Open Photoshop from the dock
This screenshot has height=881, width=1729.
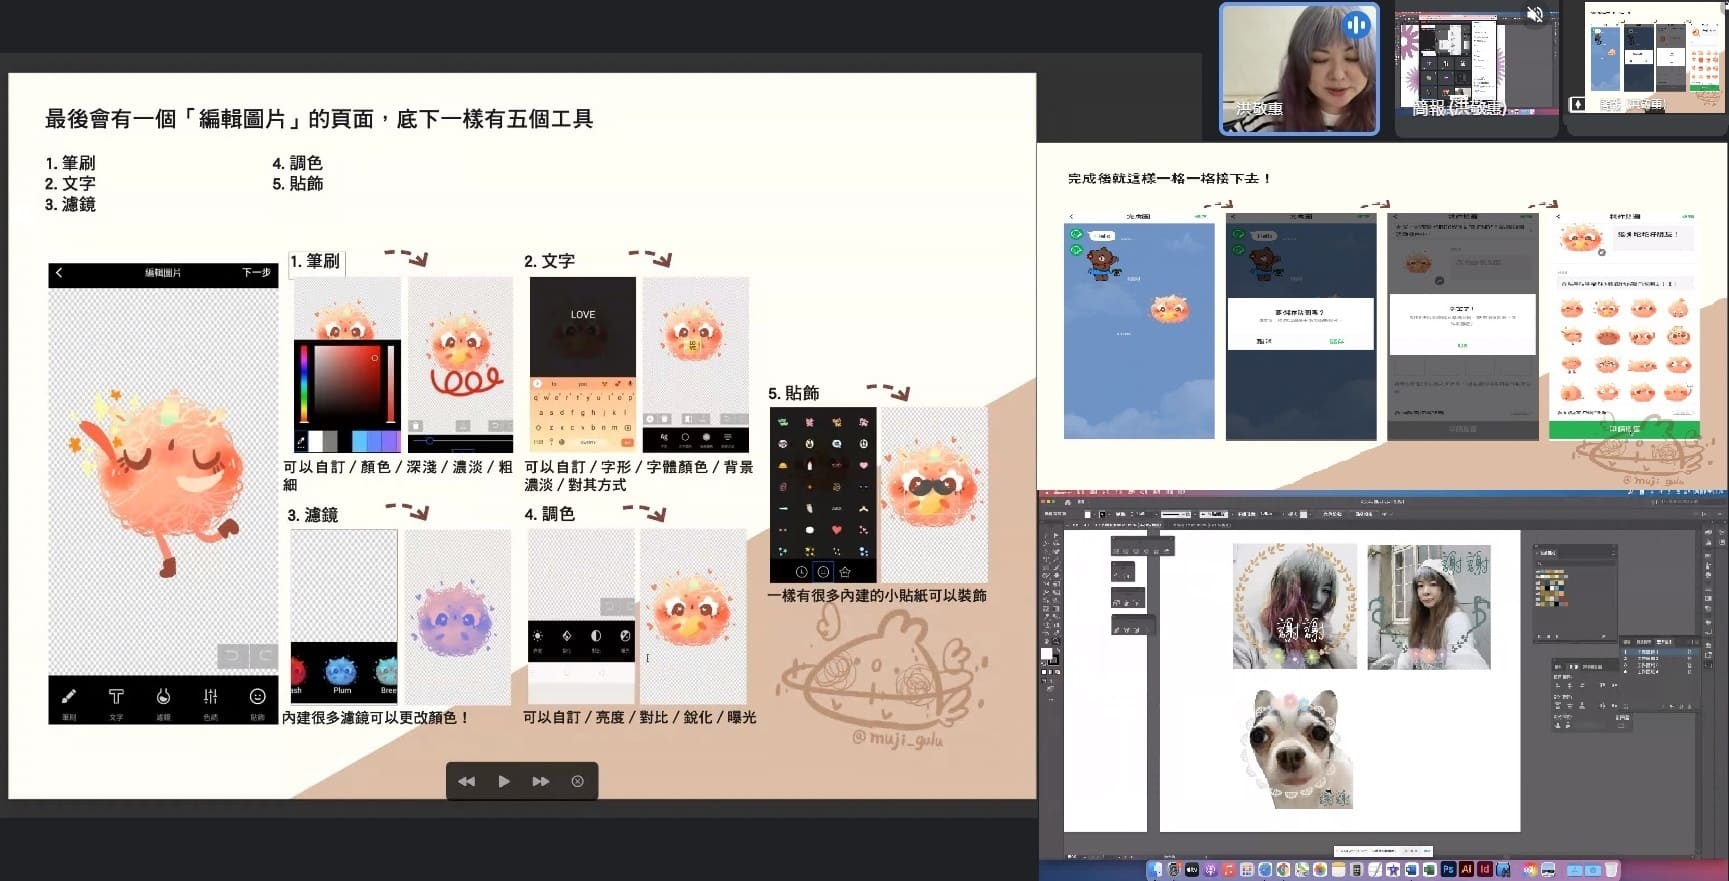click(x=1448, y=870)
